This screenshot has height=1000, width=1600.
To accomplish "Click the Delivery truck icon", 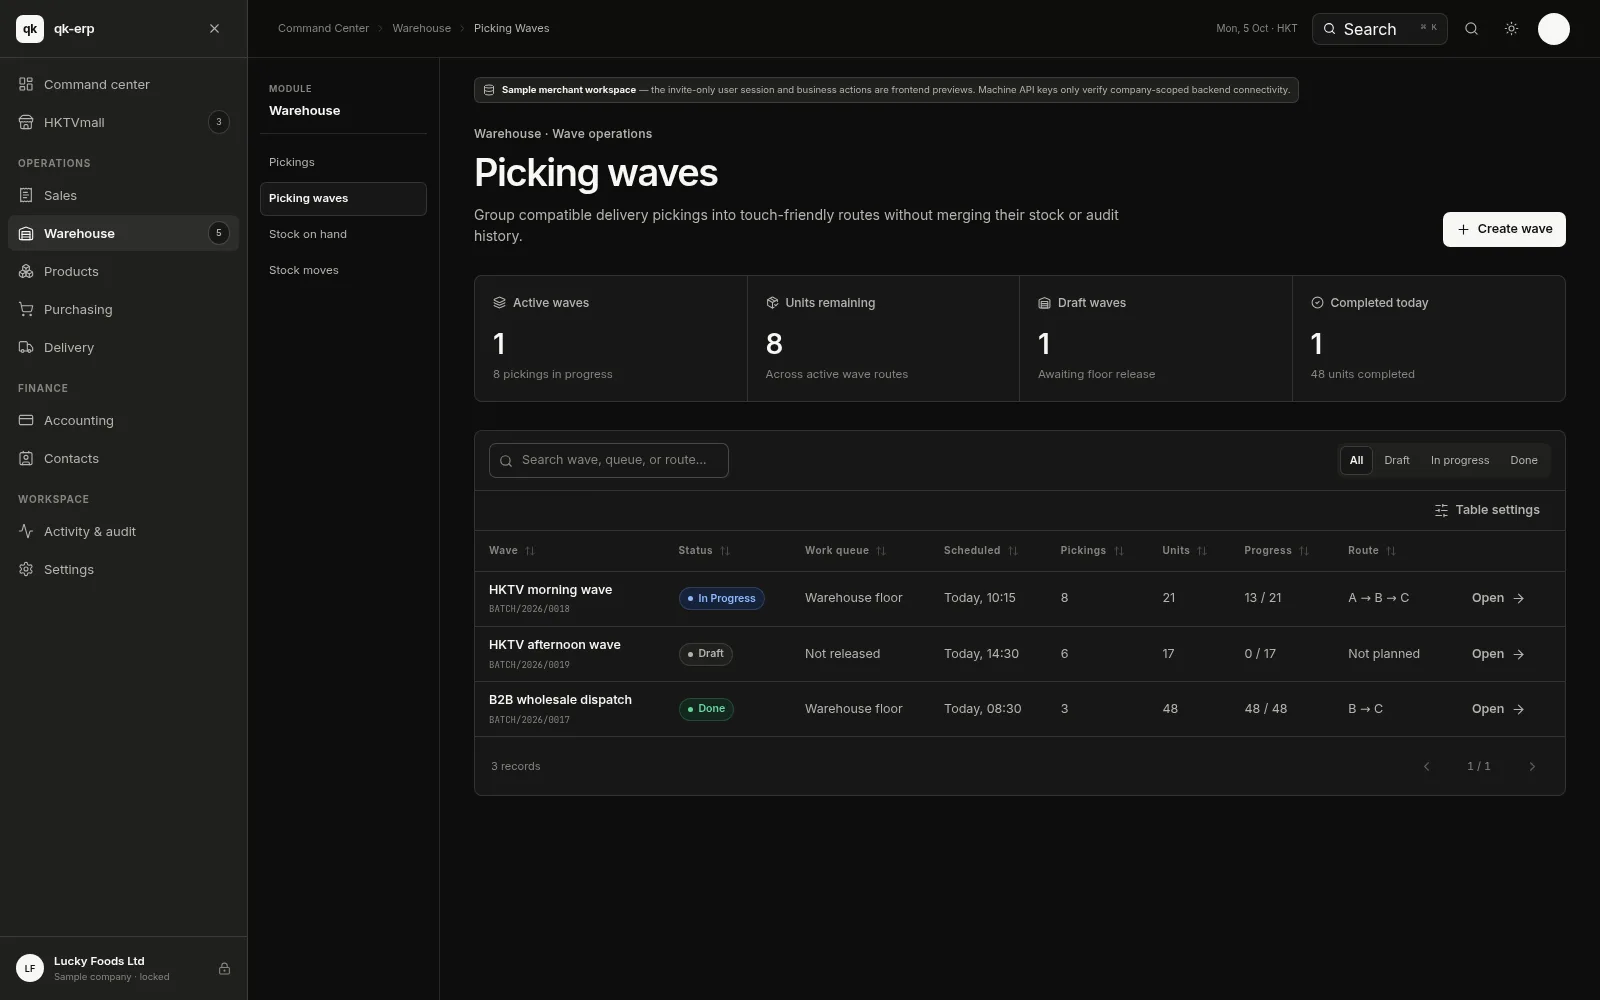I will click(x=26, y=347).
